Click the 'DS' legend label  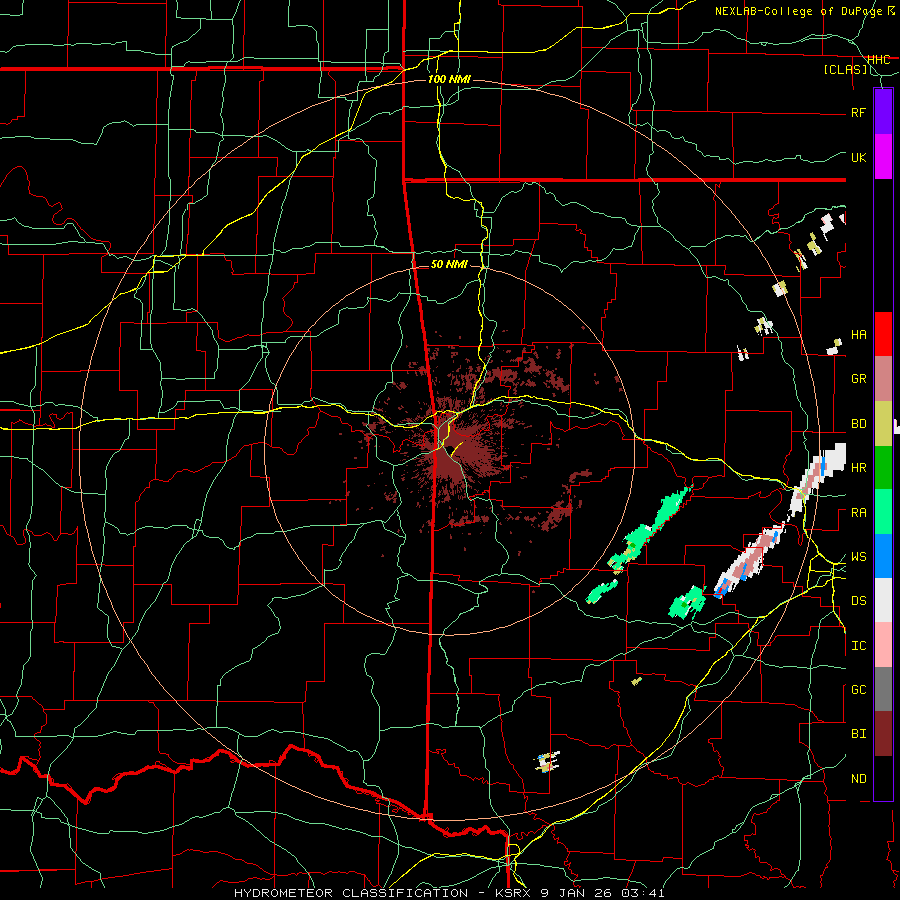[858, 601]
